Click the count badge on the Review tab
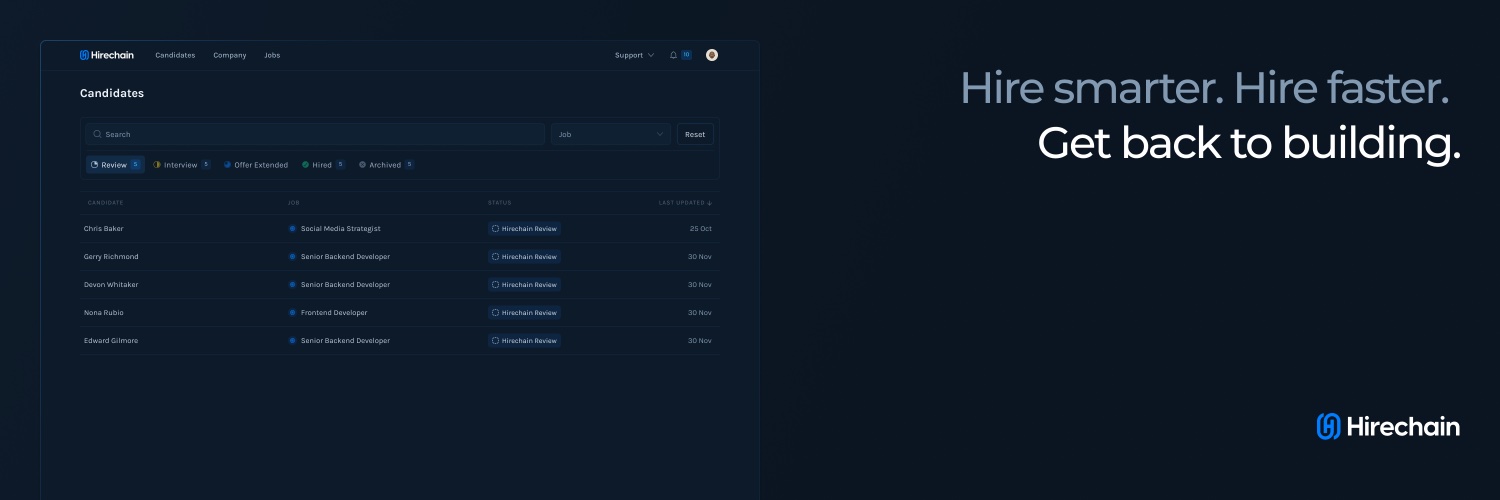This screenshot has width=1500, height=500. click(x=135, y=164)
